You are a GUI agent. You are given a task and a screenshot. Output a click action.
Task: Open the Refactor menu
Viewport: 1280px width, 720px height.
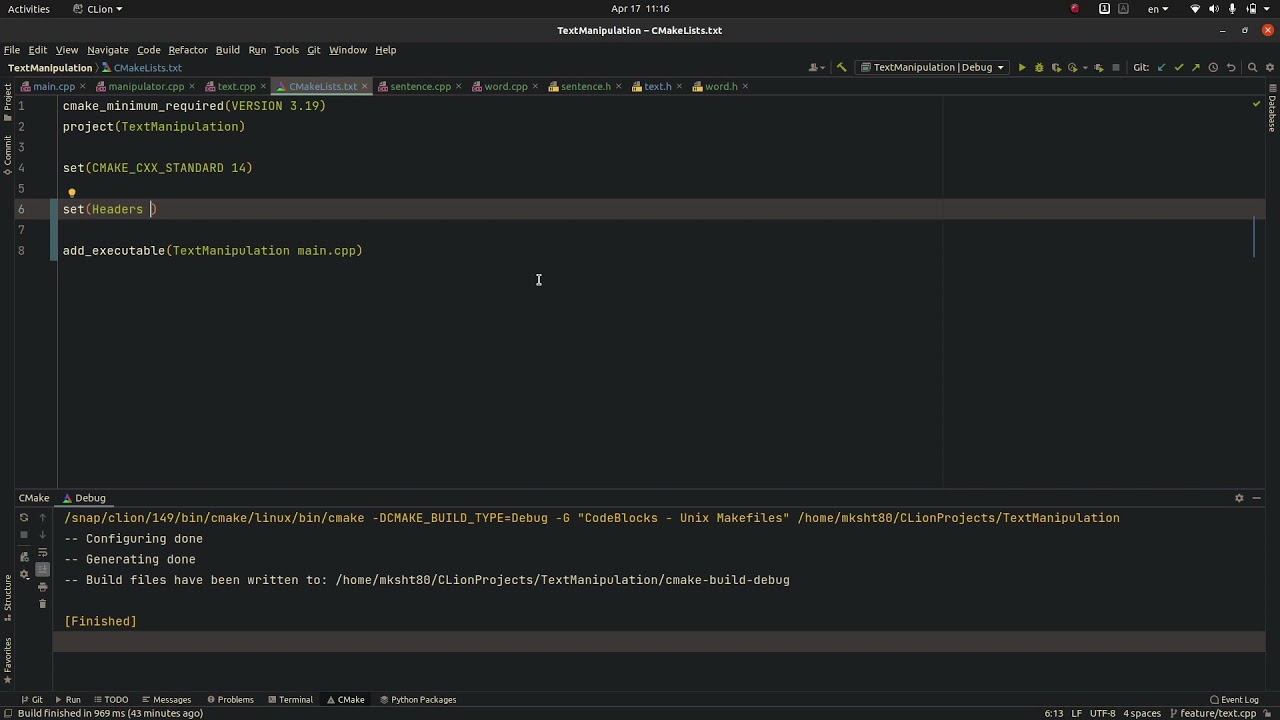188,50
